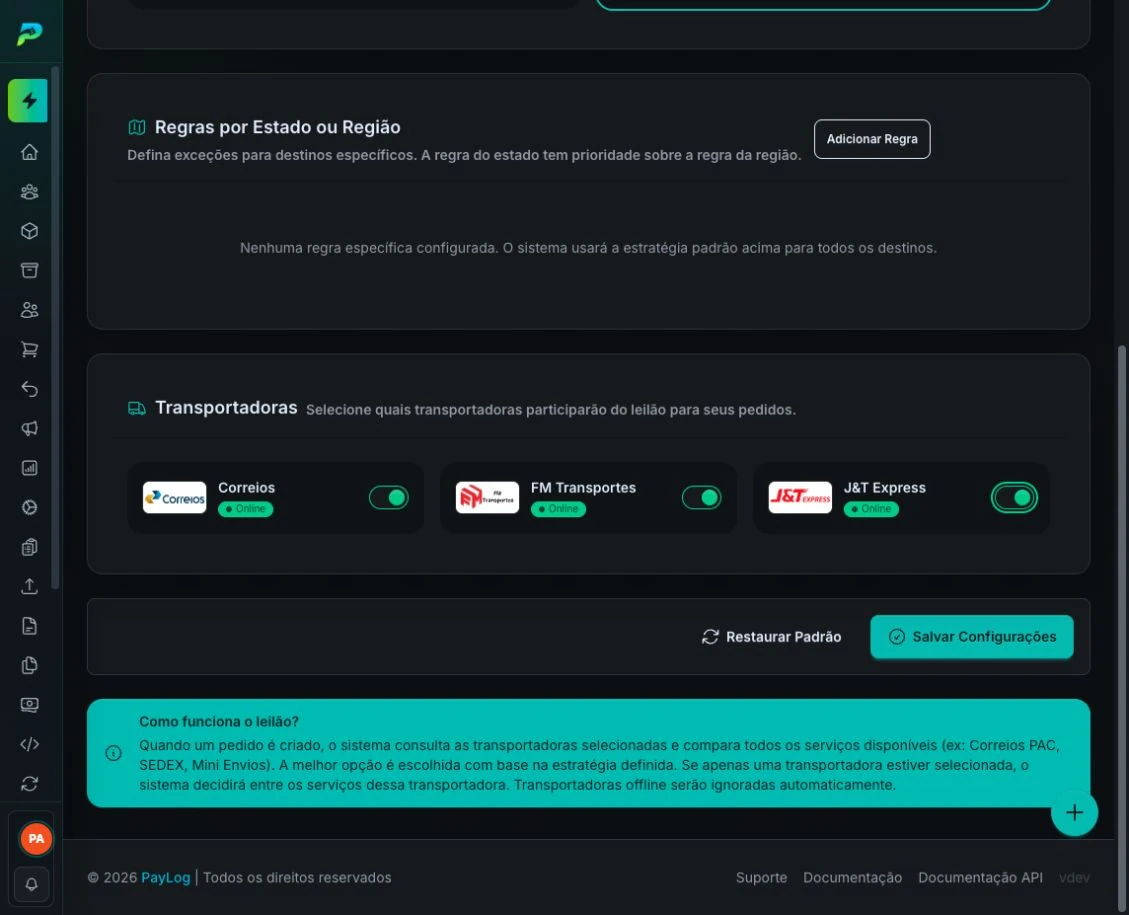Go to the home icon in sidebar
This screenshot has height=915, width=1129.
coord(30,152)
